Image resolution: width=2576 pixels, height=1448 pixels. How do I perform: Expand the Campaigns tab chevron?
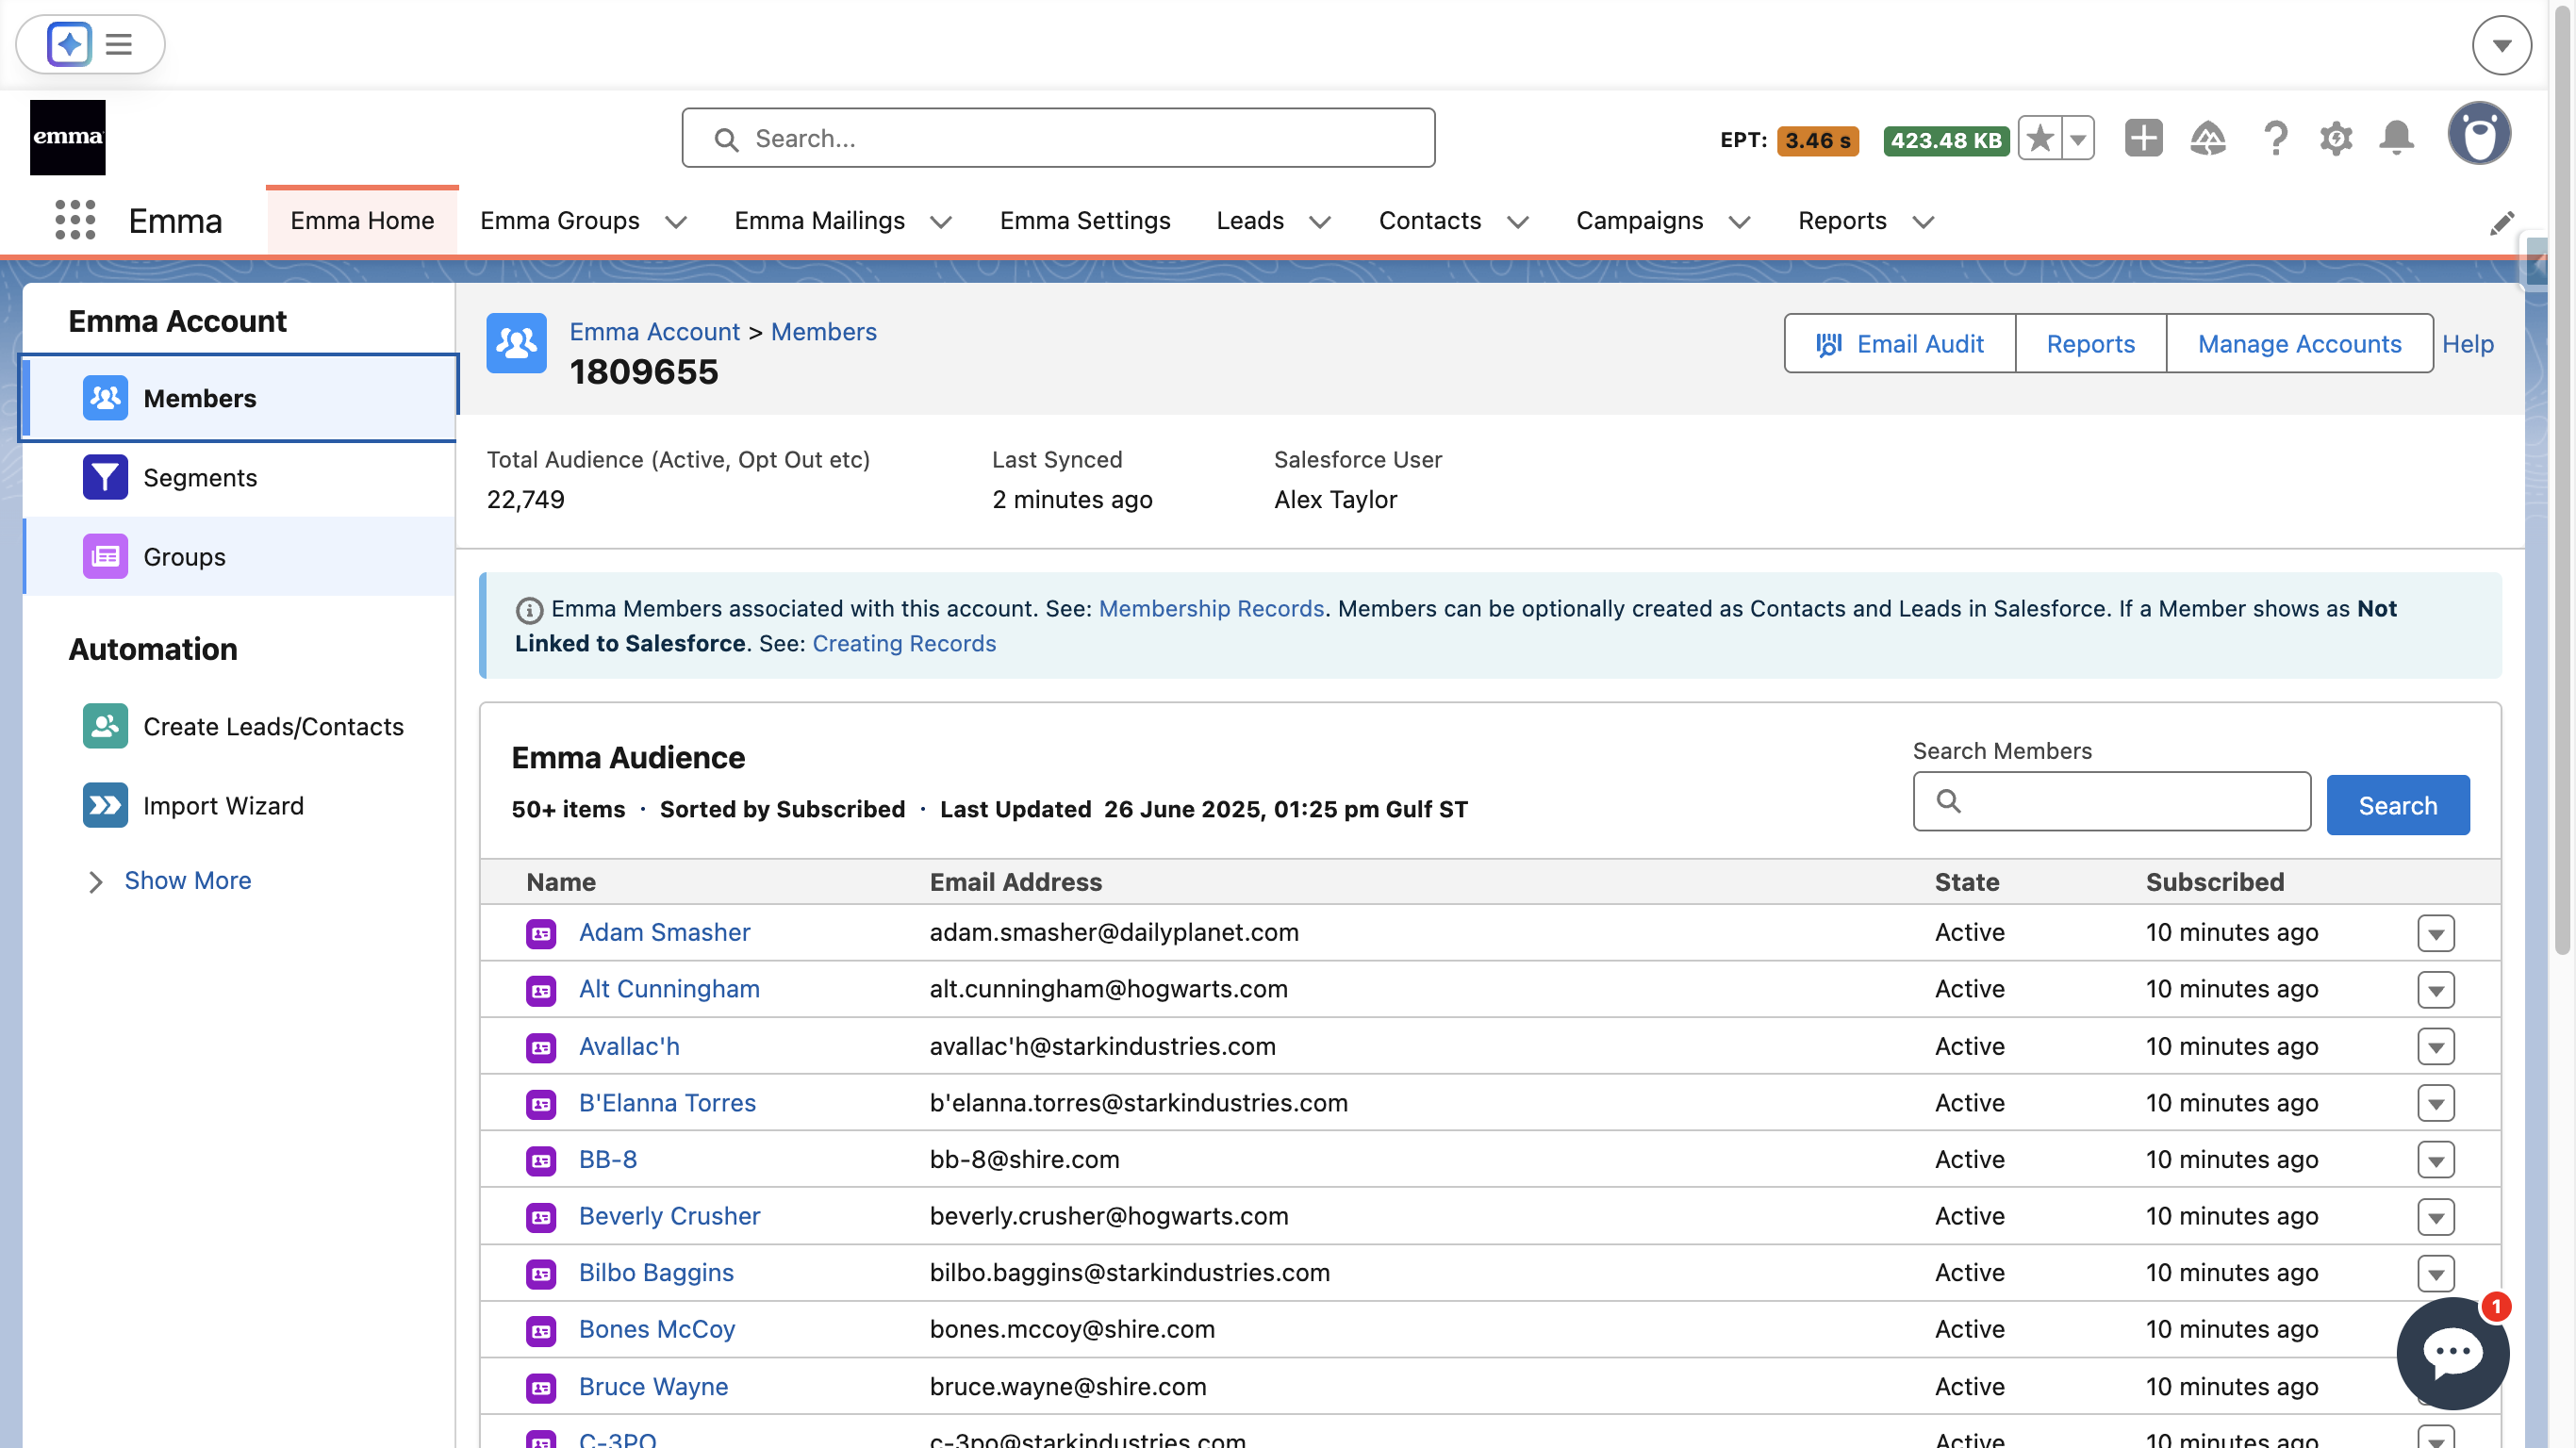pos(1740,222)
